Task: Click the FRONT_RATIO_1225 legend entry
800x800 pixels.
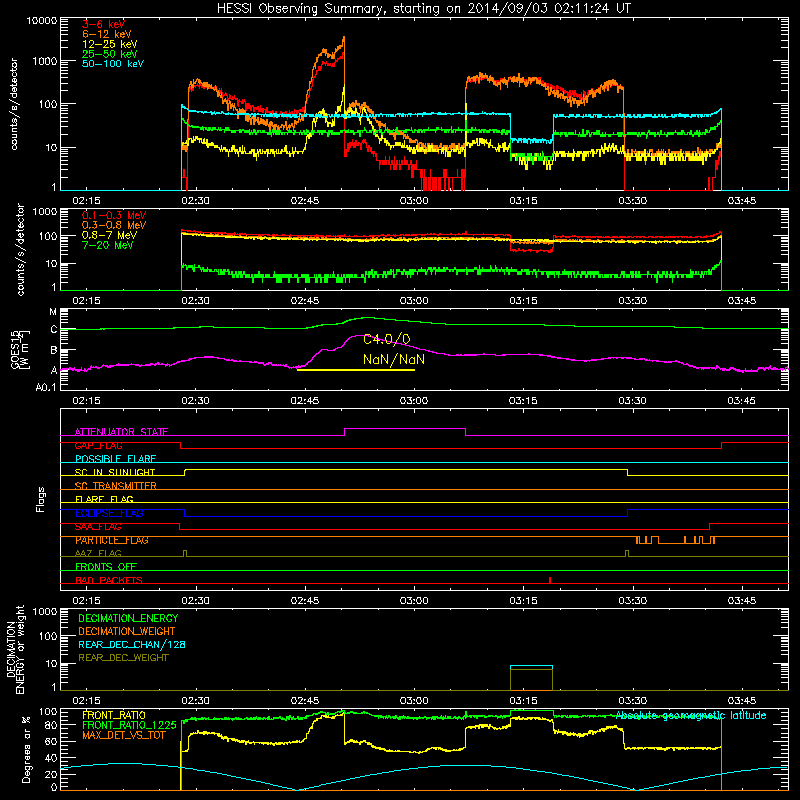Action: [x=129, y=725]
